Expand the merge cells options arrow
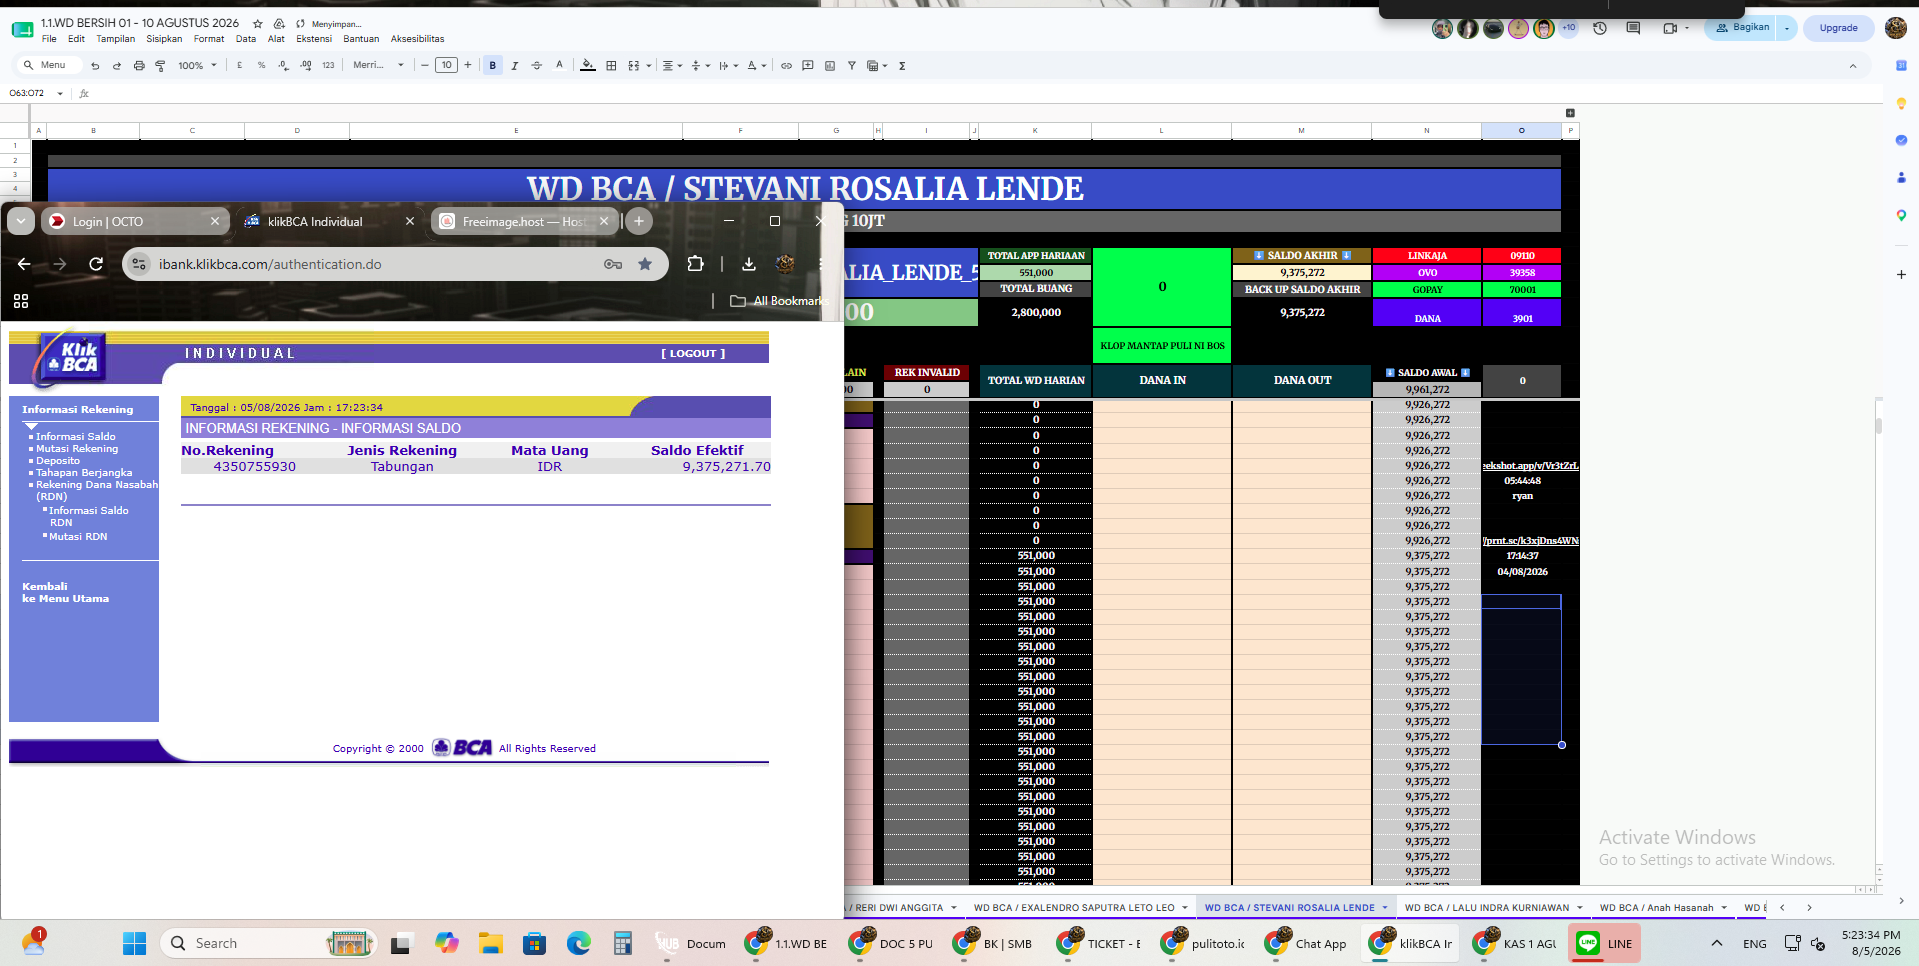 (x=648, y=66)
